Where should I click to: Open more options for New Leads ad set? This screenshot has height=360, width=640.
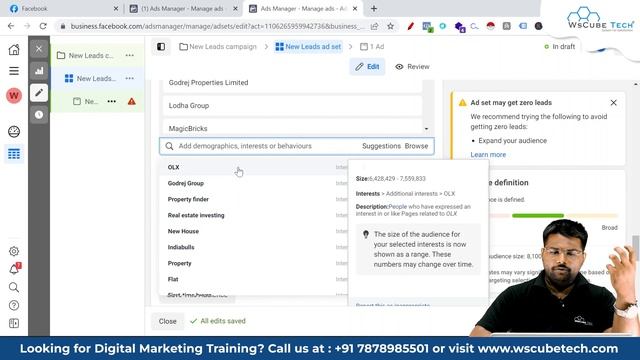click(x=129, y=78)
